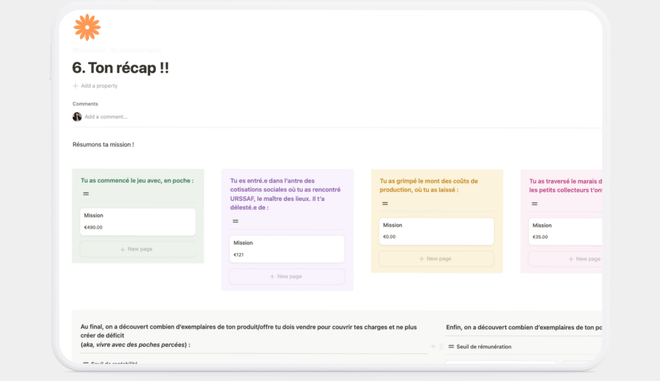Click the purple heading about cotisations sociales
The width and height of the screenshot is (660, 381).
[x=285, y=194]
